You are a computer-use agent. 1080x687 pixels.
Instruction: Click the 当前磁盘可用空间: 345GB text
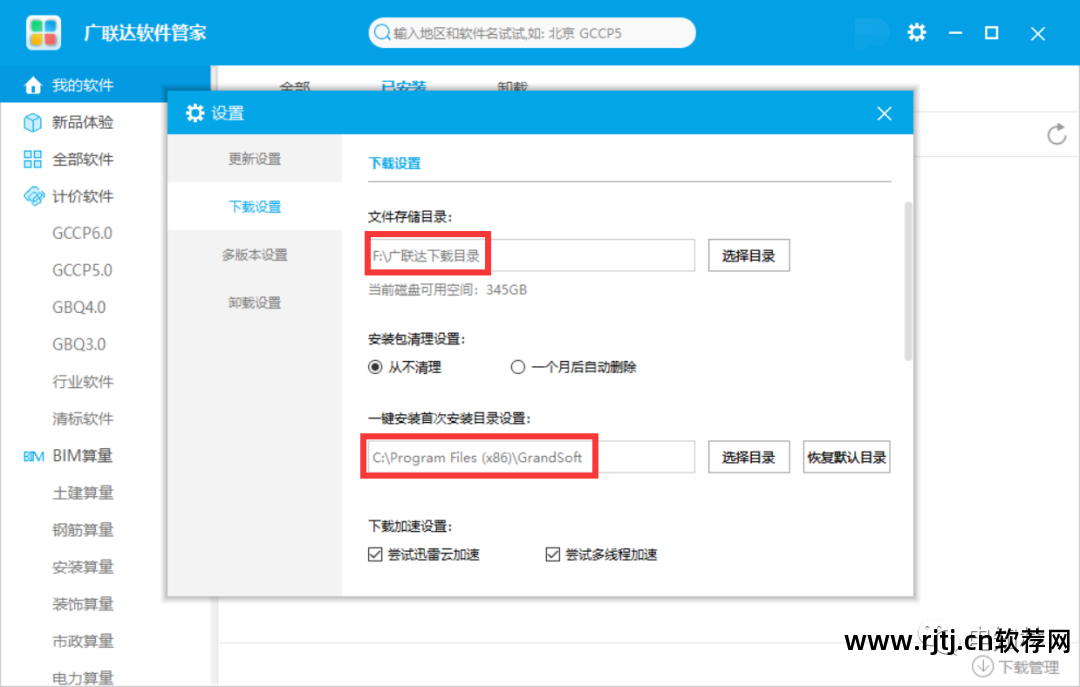pyautogui.click(x=448, y=290)
